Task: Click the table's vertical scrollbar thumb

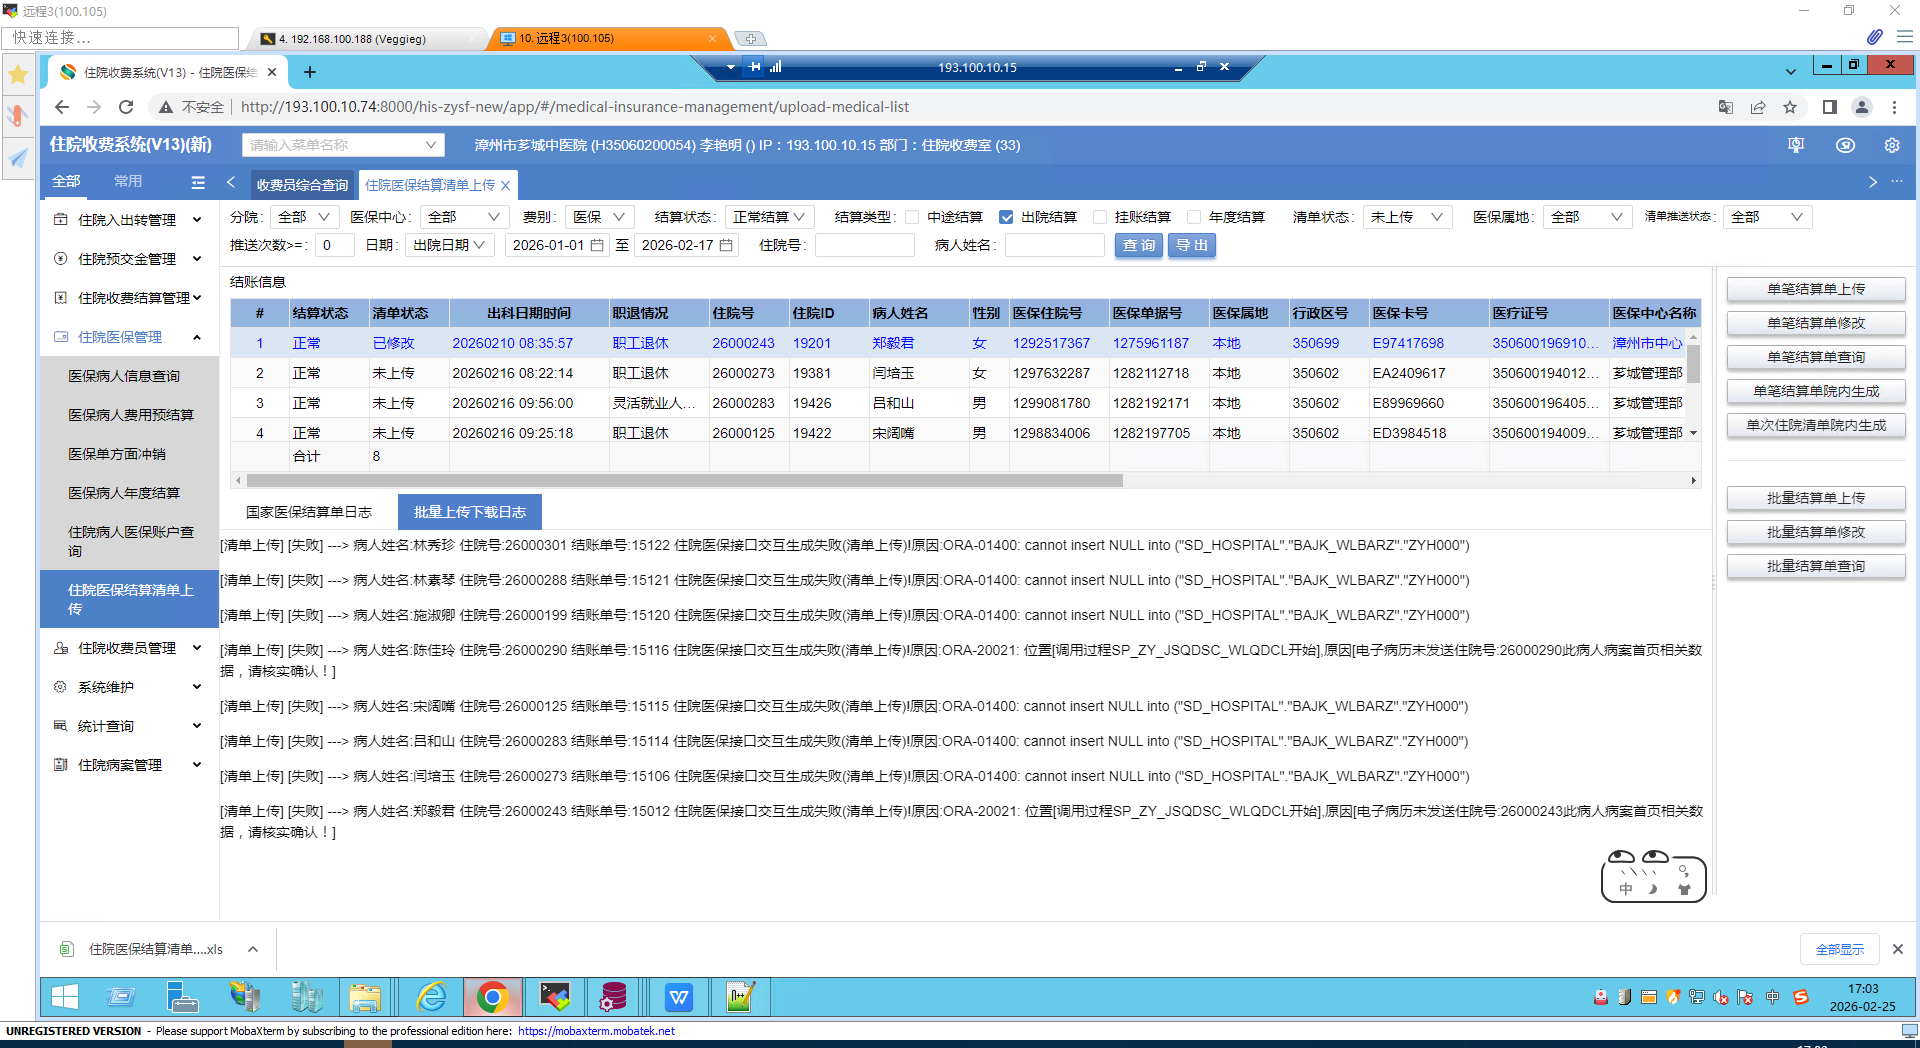Action: (x=1694, y=363)
